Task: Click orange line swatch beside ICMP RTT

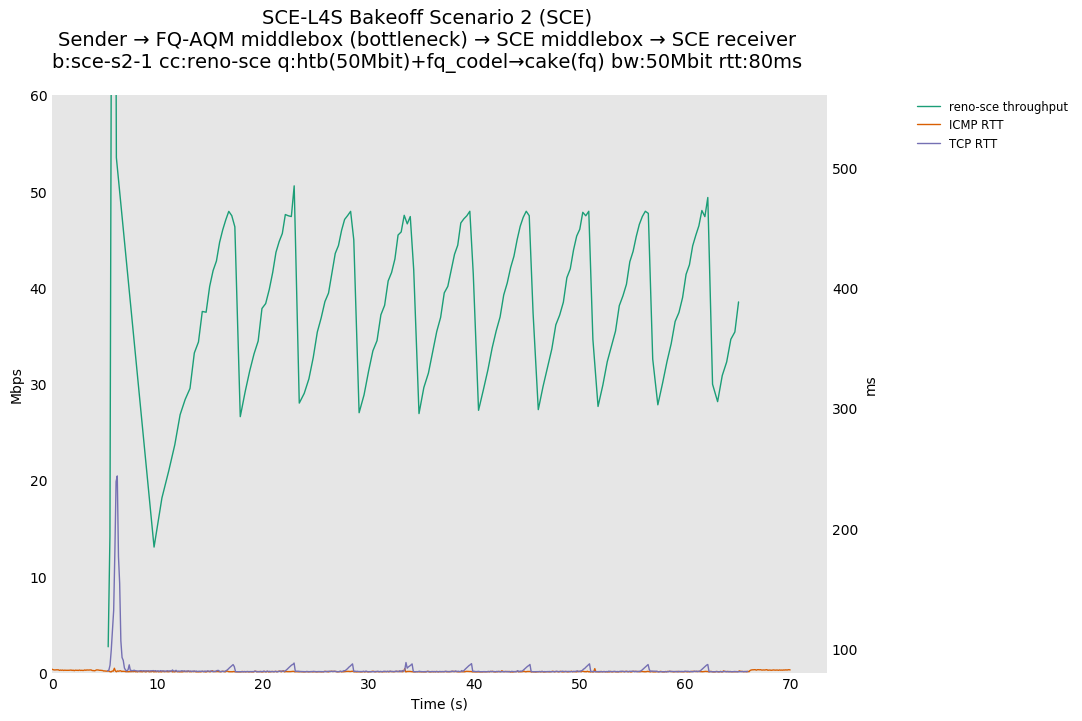Action: 929,125
